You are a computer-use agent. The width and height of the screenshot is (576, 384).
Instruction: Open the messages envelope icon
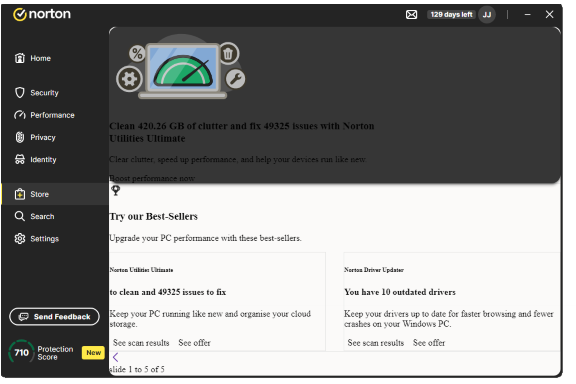coord(412,15)
